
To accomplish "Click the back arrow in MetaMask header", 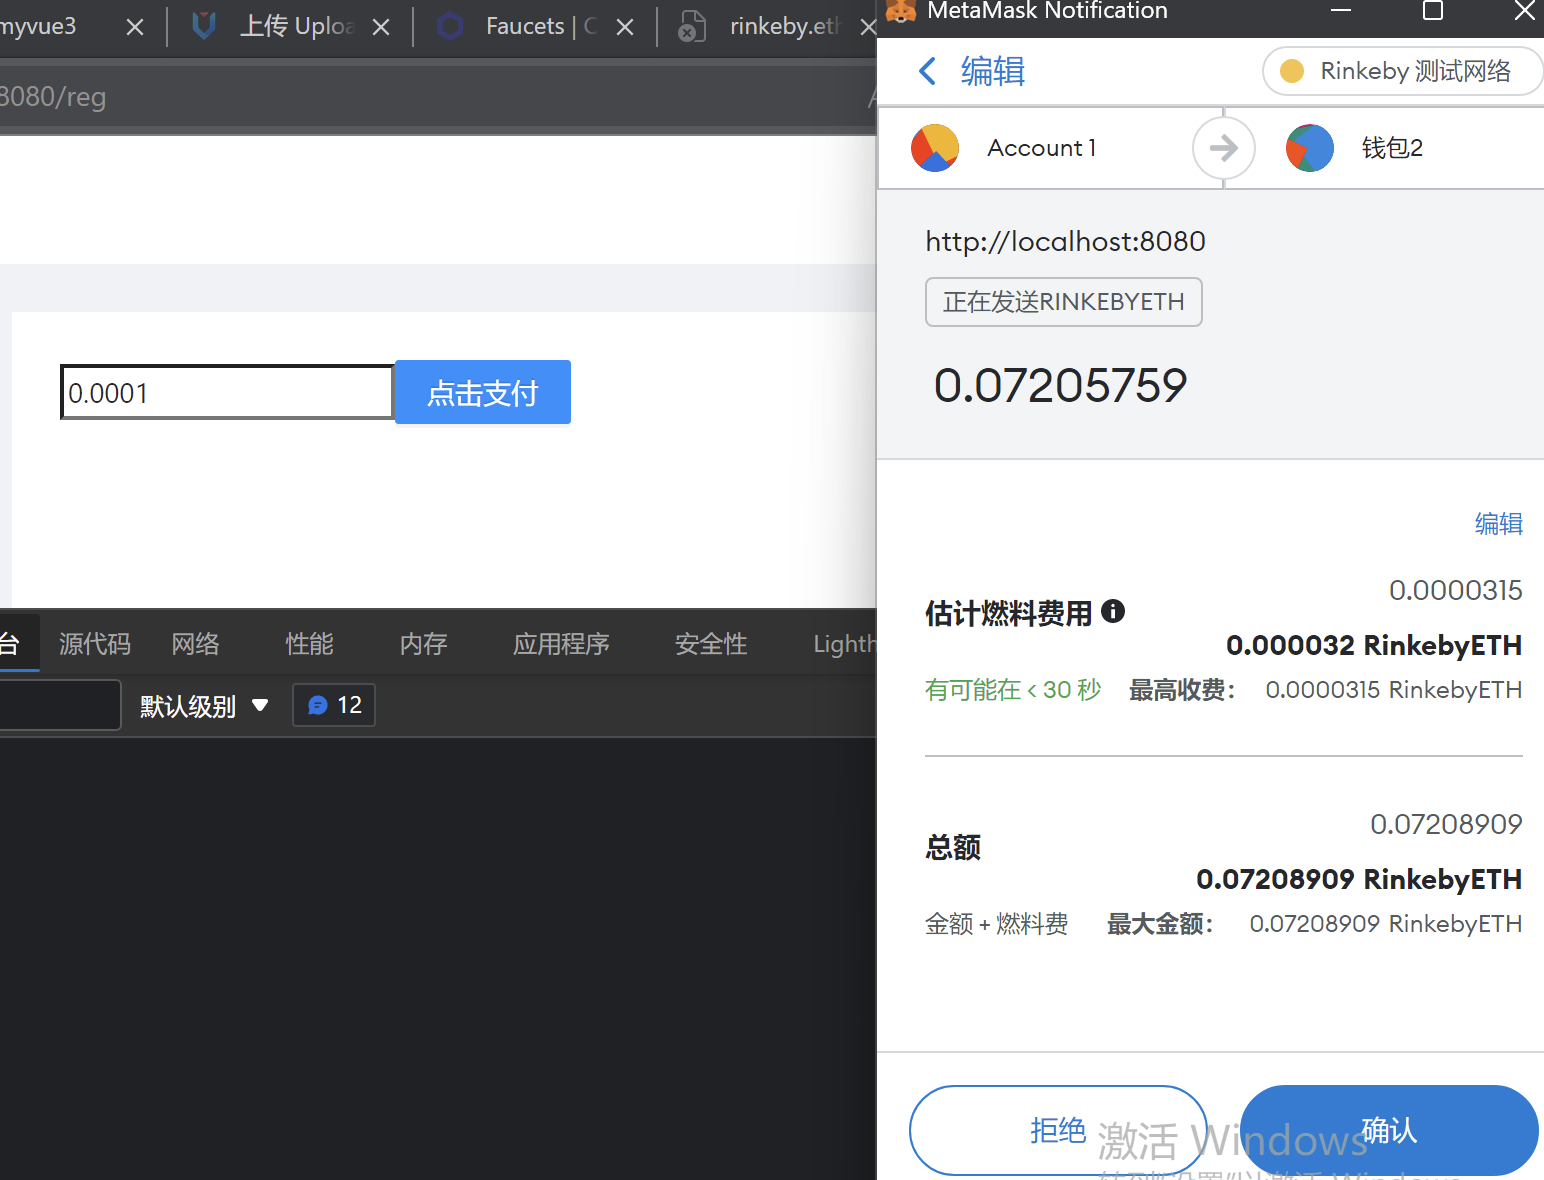I will click(x=927, y=71).
